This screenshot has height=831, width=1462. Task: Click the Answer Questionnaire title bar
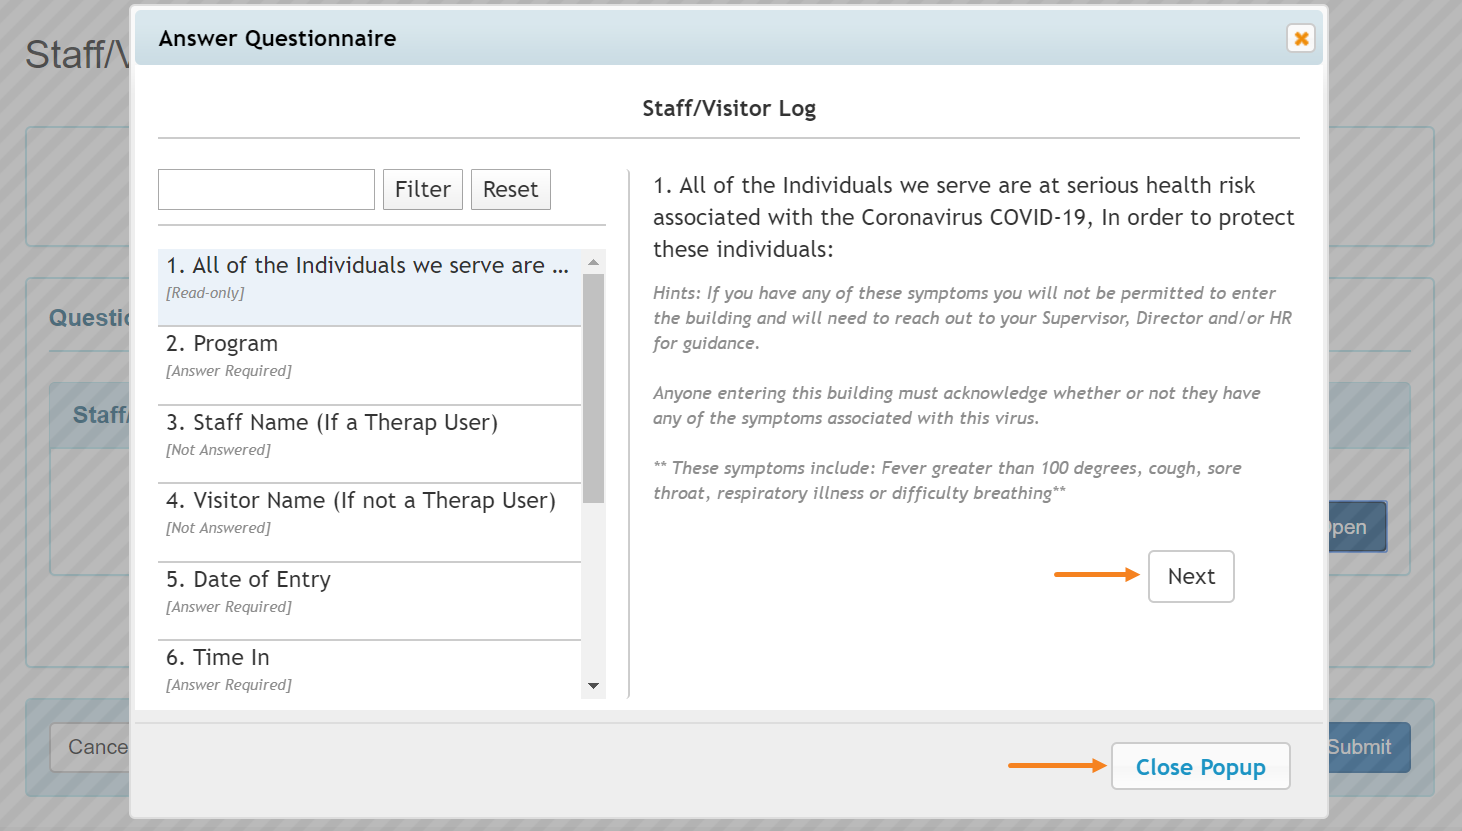tap(700, 39)
